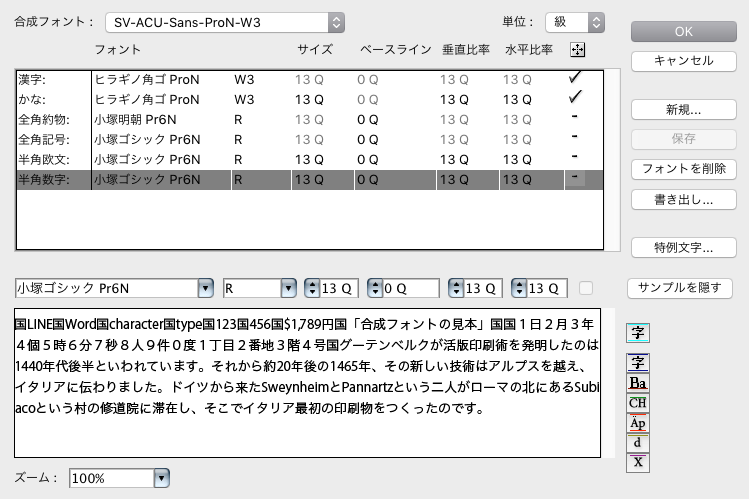Viewport: 749px width, 499px height.
Task: Open the 合成フォント dropdown SV-ACU-Sans-ProN-W3
Action: (225, 22)
